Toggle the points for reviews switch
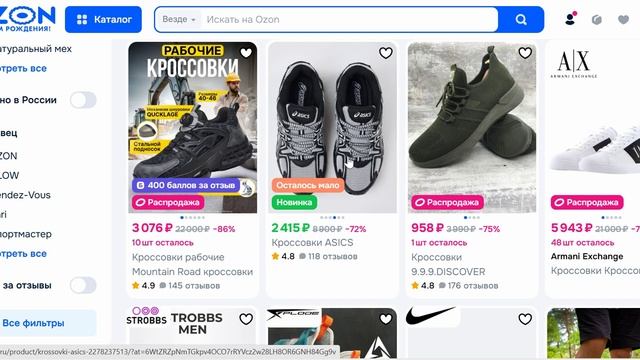640x360 pixels. pyautogui.click(x=83, y=285)
